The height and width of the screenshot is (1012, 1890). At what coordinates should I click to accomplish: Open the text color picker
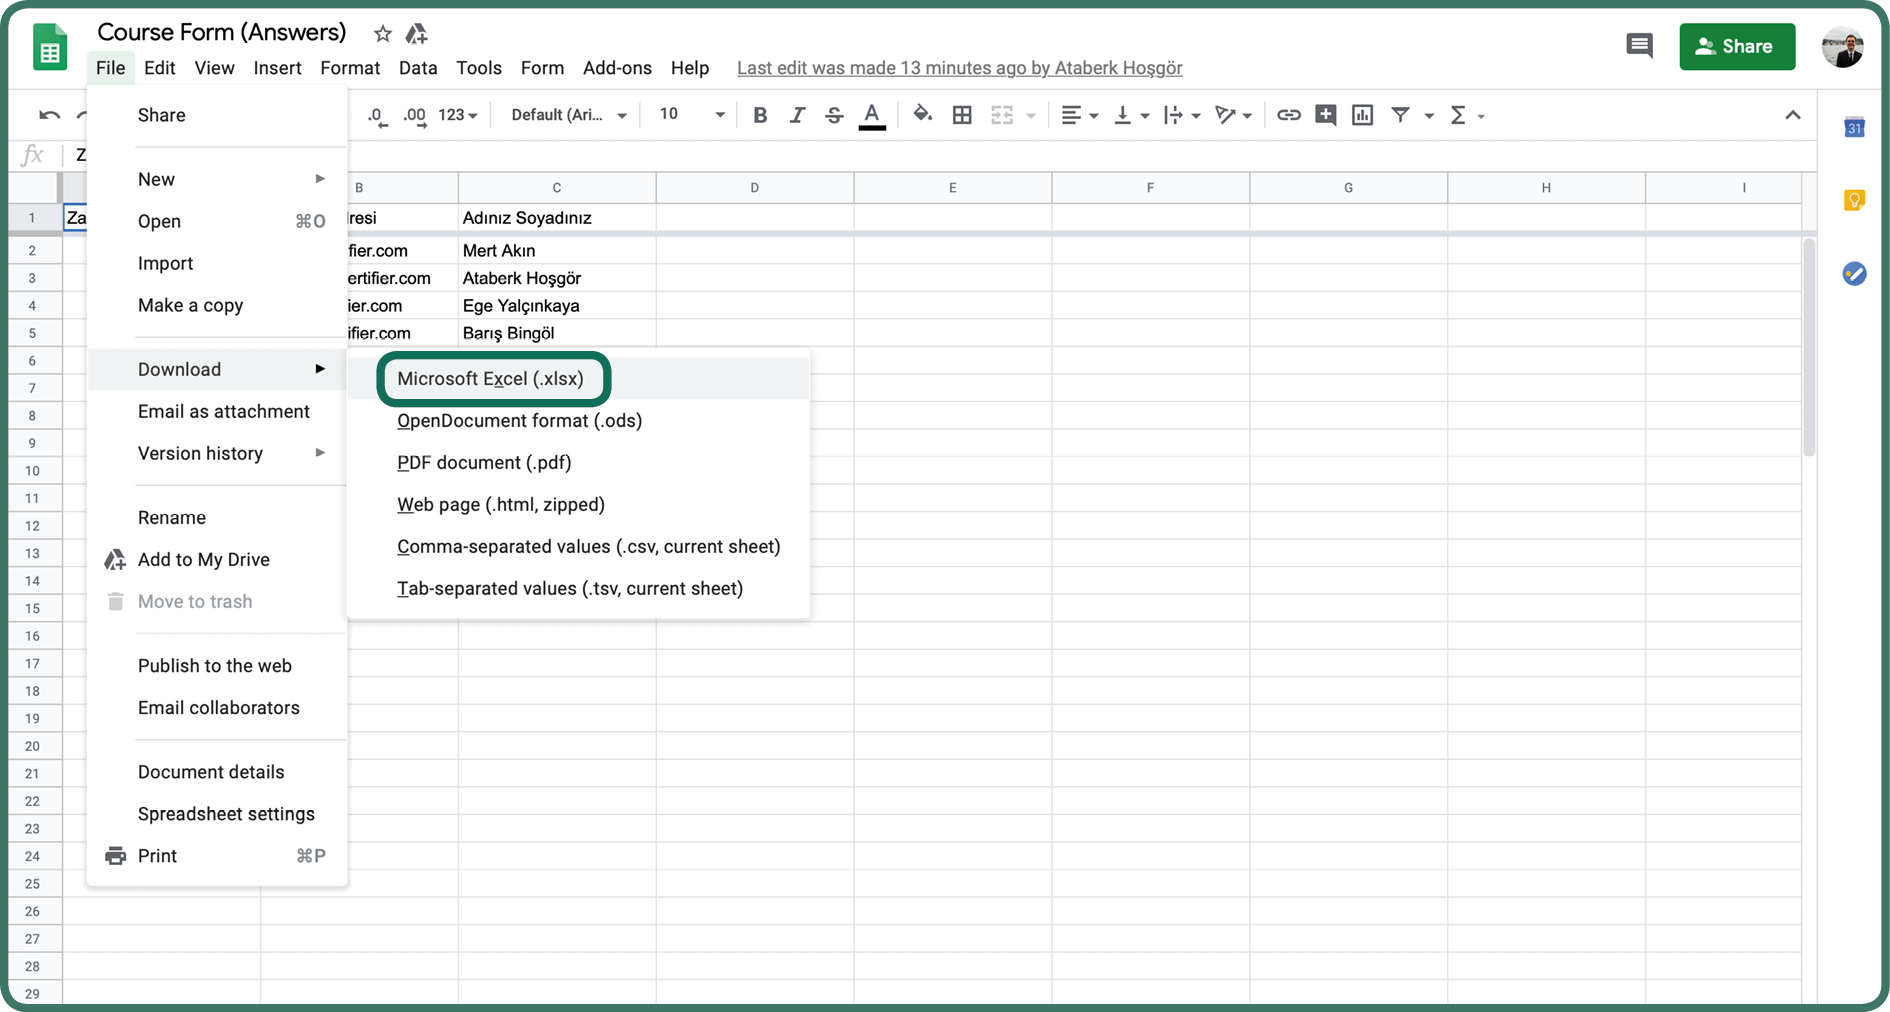[872, 115]
